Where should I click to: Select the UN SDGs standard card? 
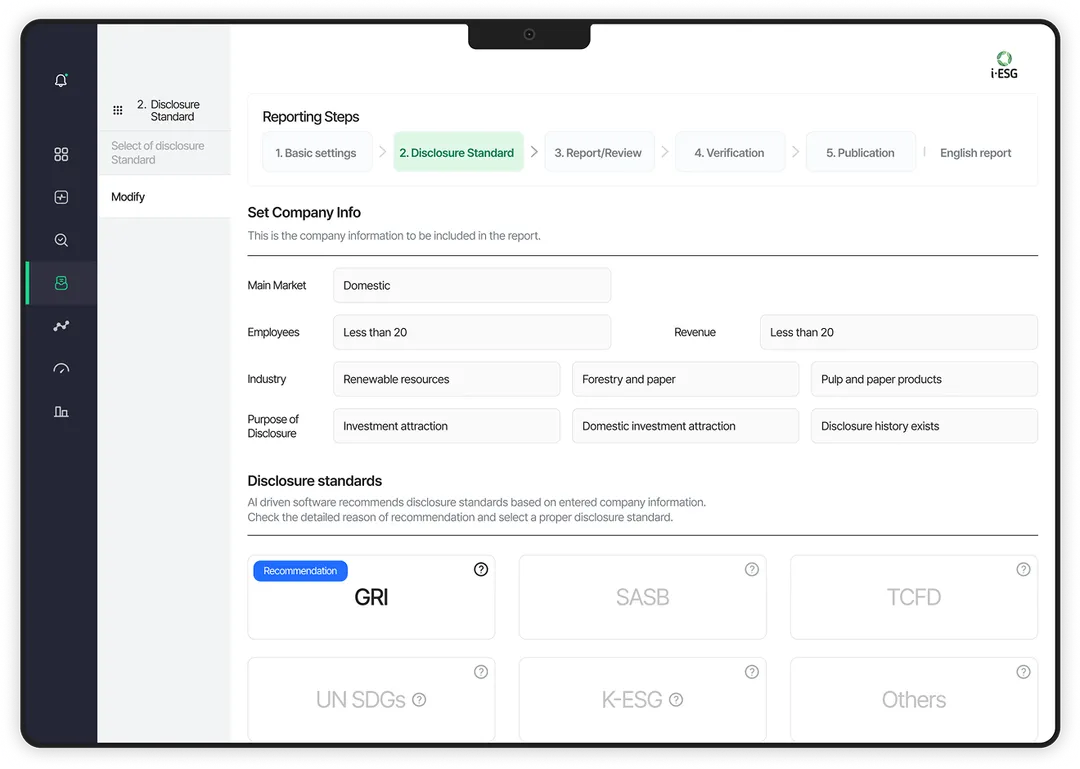pyautogui.click(x=371, y=699)
